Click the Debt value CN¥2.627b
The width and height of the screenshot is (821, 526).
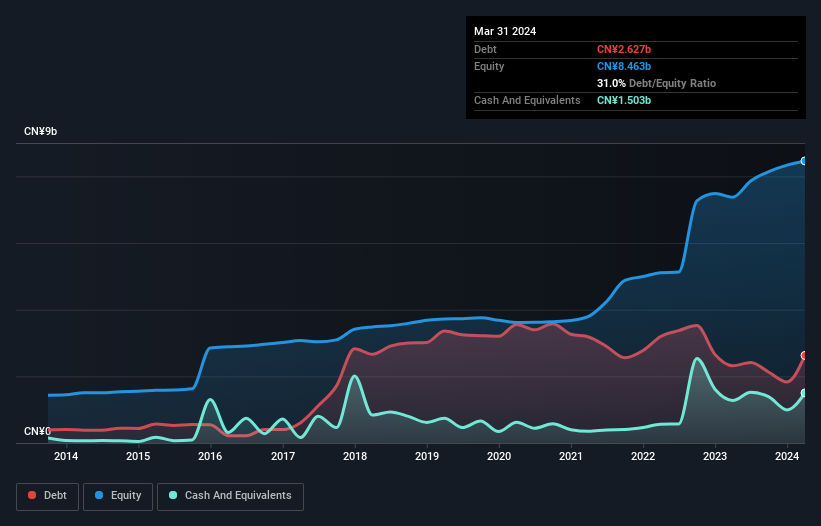tap(624, 49)
